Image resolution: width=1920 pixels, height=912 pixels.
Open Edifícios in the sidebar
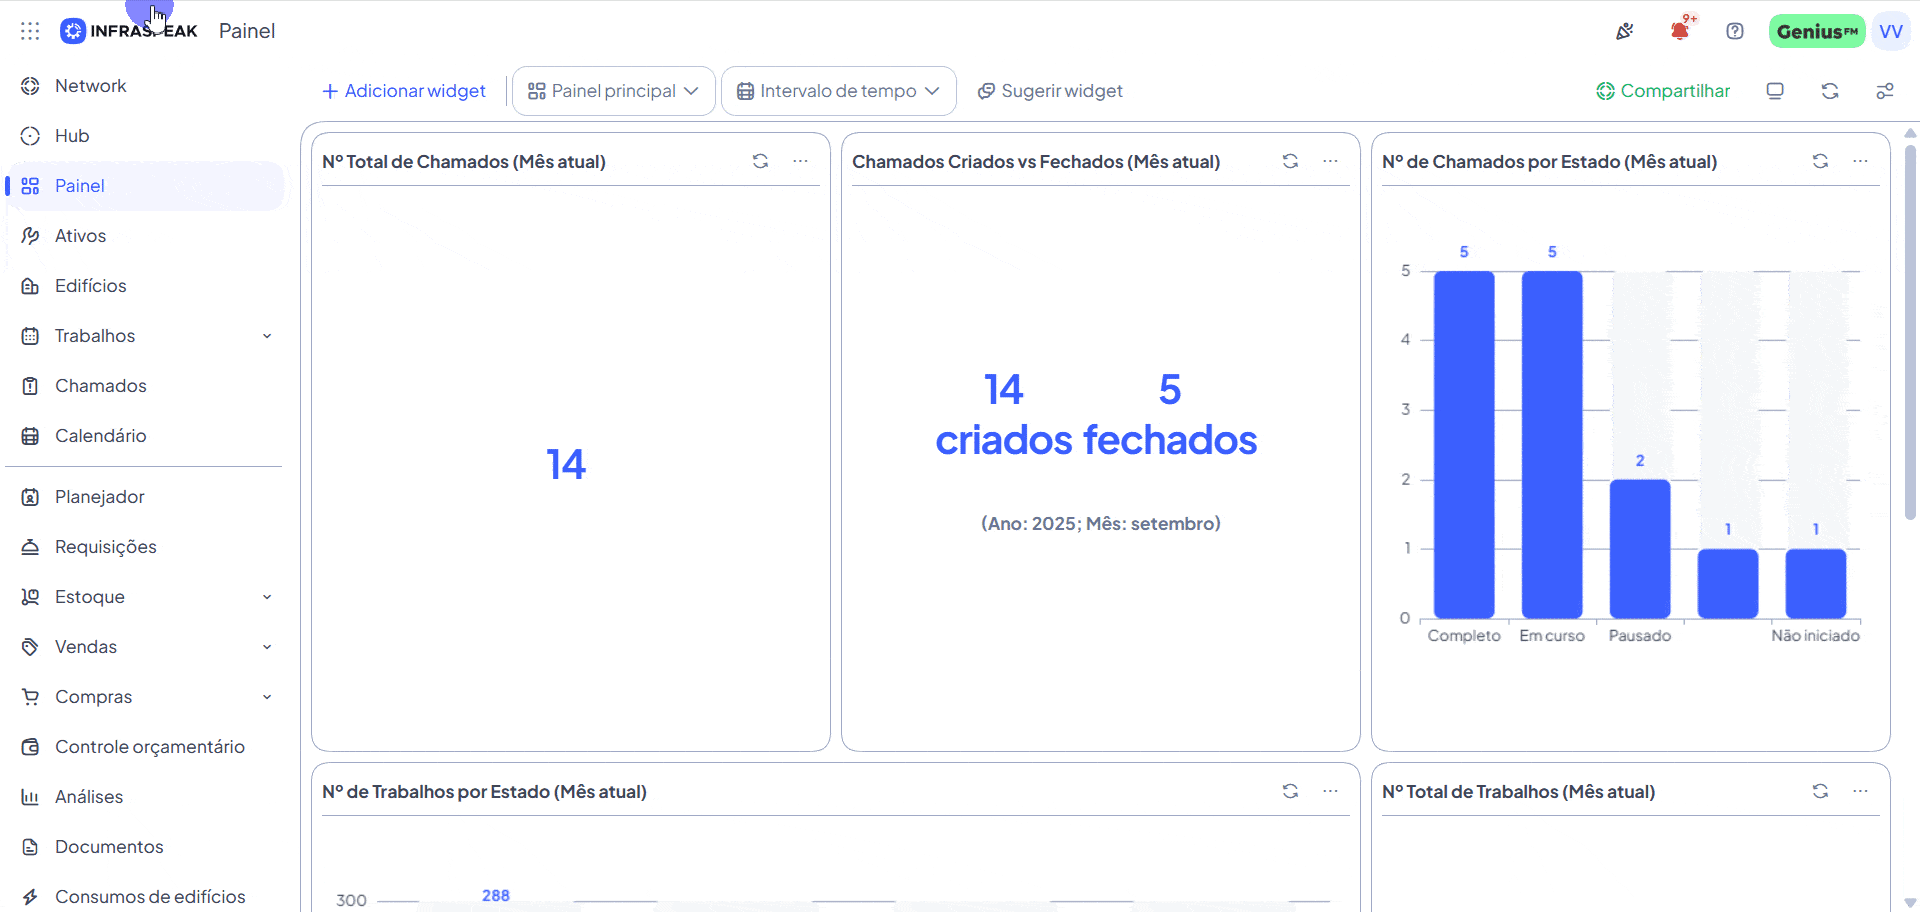[x=146, y=286]
